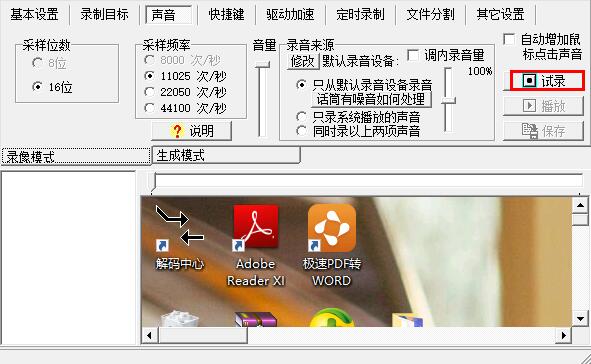
Task: Select the 8位 sample bits radio
Action: 37,63
